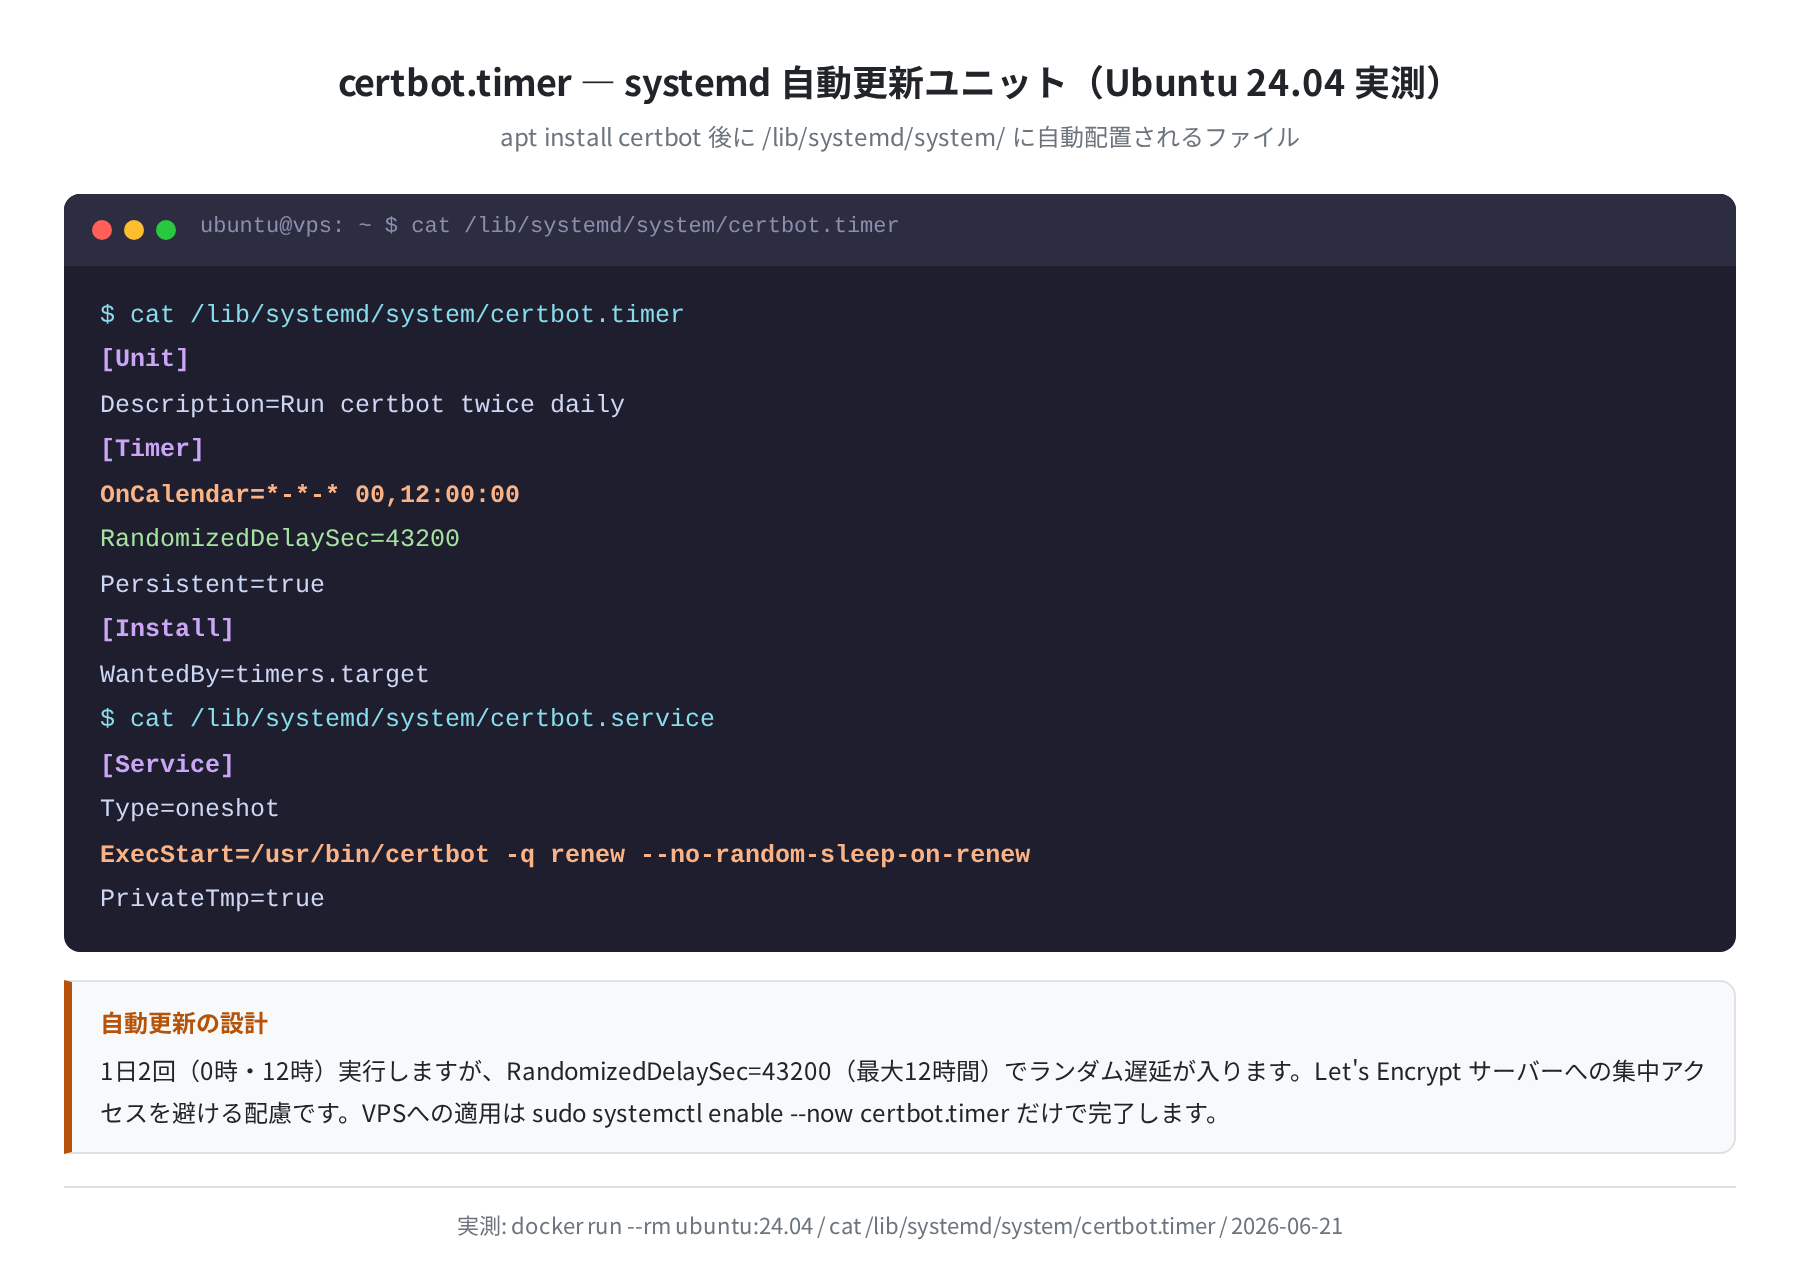Click 'Description=Run certbot twice daily' line
The height and width of the screenshot is (1282, 1800).
click(362, 404)
